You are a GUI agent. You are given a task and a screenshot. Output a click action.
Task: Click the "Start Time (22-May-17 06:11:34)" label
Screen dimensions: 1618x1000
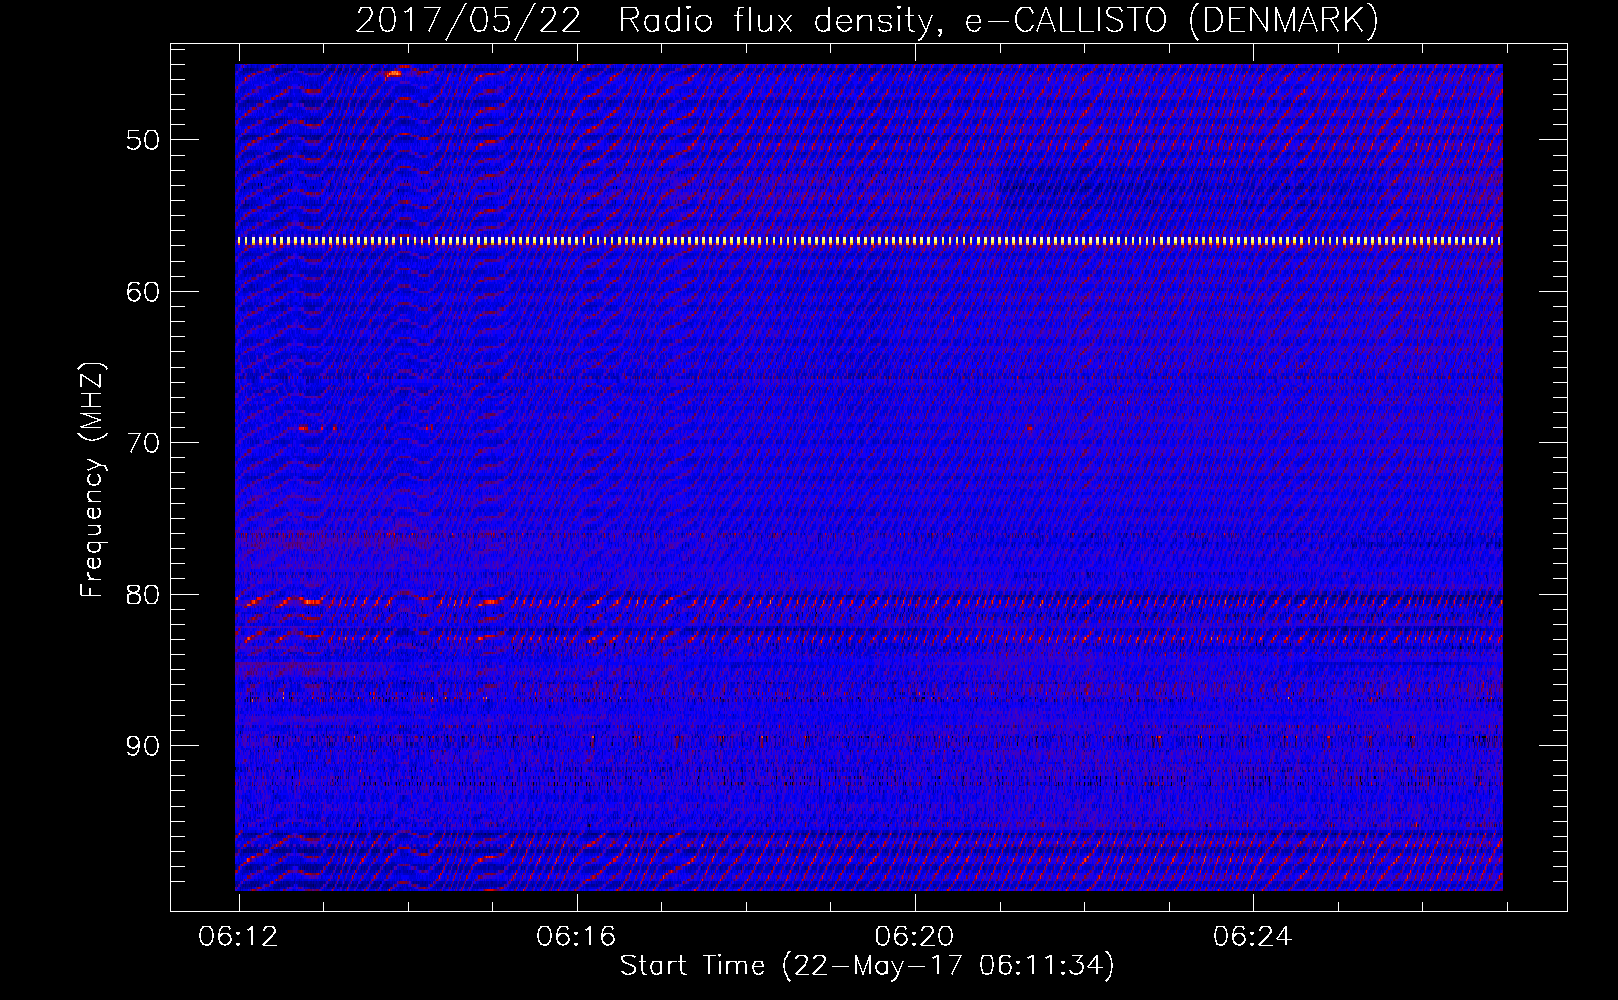(867, 966)
